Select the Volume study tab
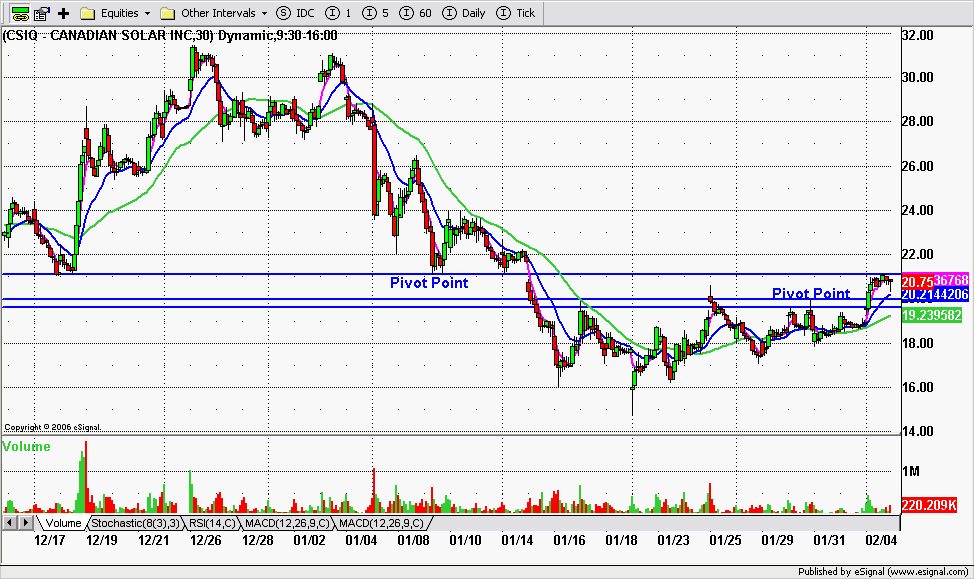Screen dimensions: 974x579 [x=63, y=523]
